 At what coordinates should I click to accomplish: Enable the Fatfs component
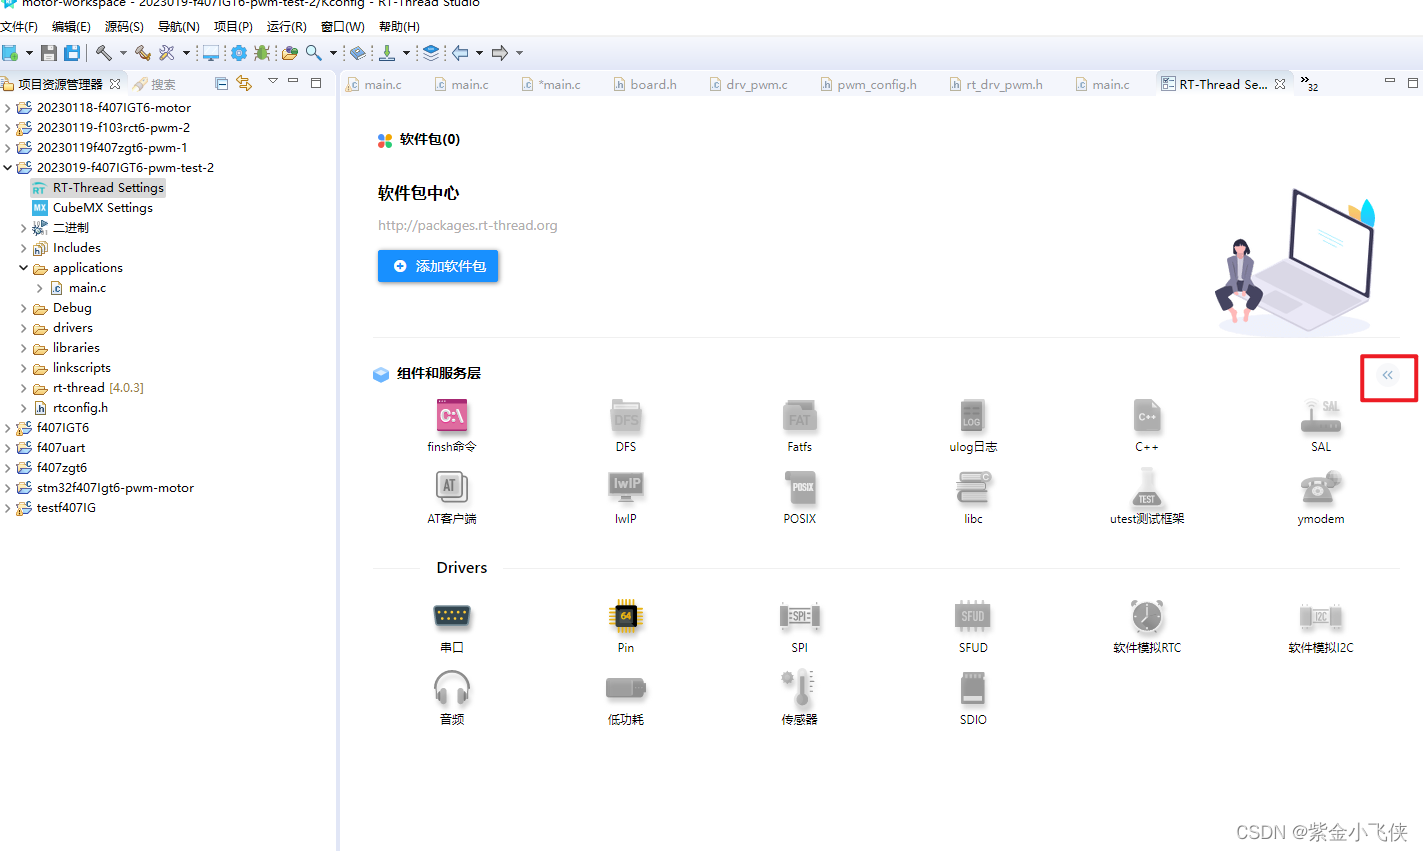click(x=800, y=425)
